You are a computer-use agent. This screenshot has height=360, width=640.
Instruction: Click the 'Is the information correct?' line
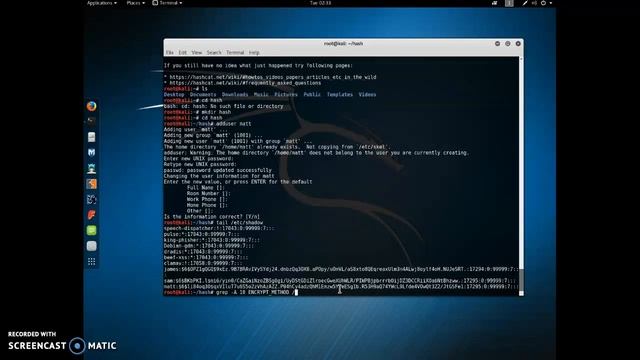212,217
